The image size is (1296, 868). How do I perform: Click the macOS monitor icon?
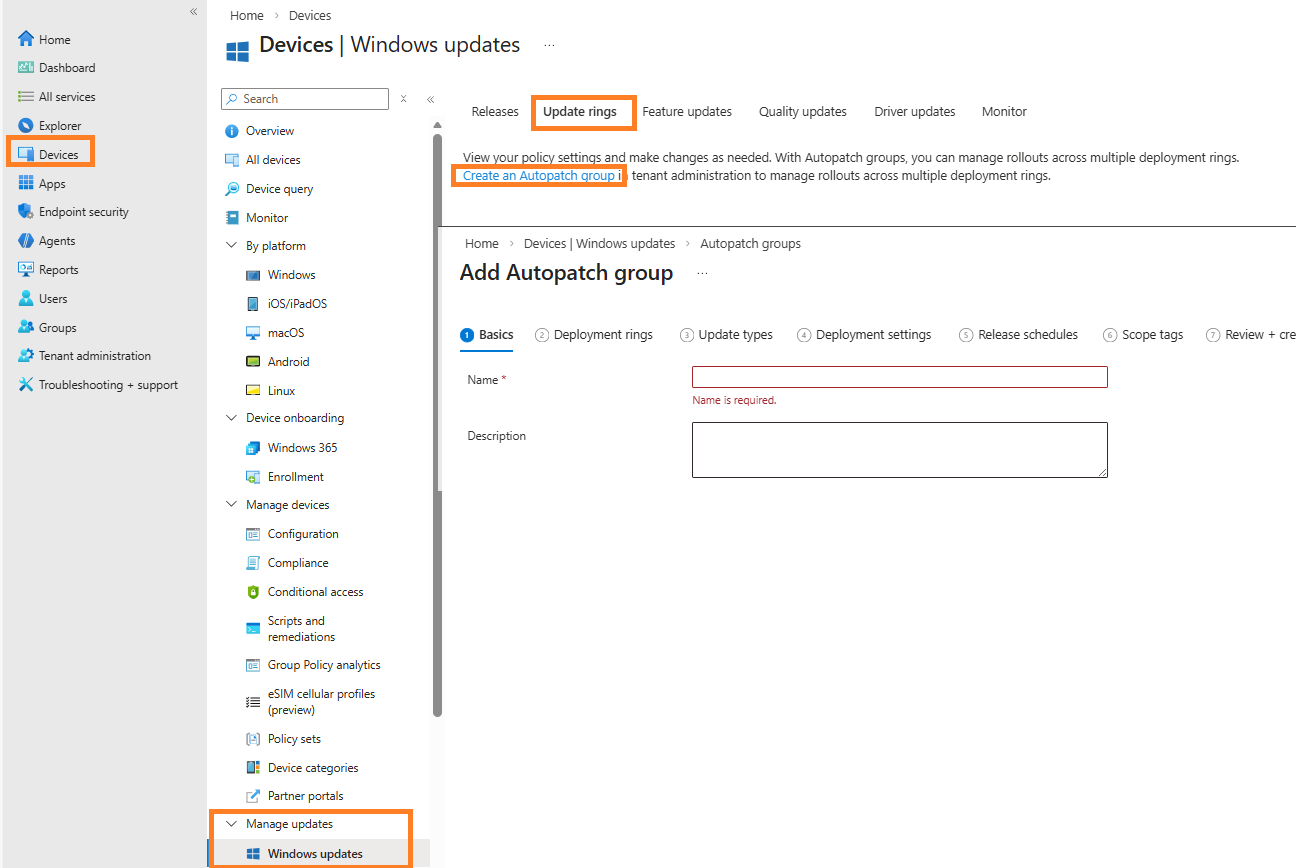[x=253, y=333]
